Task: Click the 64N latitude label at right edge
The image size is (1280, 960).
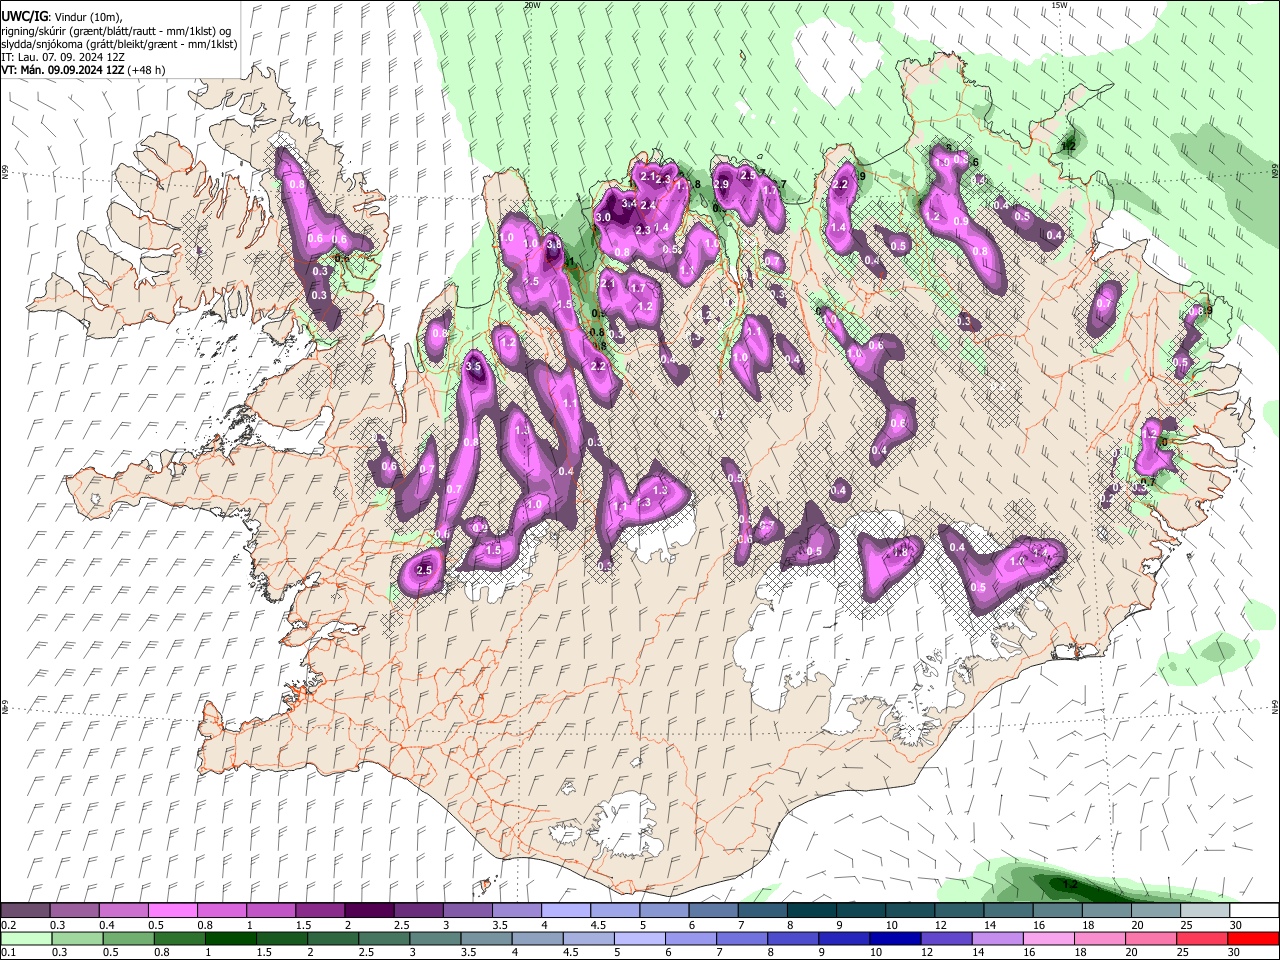Action: [1275, 707]
